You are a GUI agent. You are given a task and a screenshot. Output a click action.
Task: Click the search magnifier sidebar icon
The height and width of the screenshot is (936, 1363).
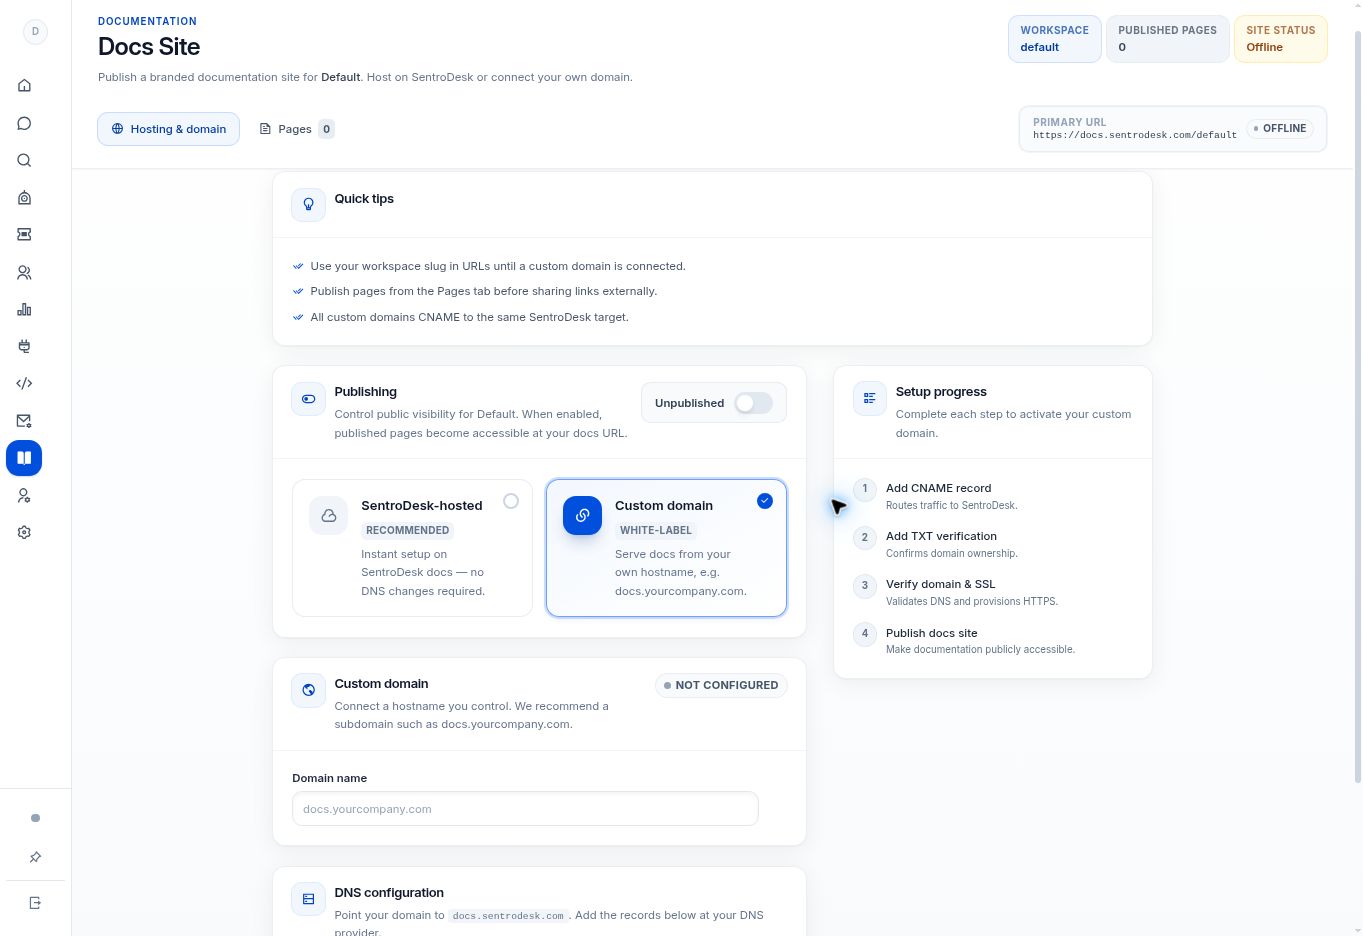point(24,160)
